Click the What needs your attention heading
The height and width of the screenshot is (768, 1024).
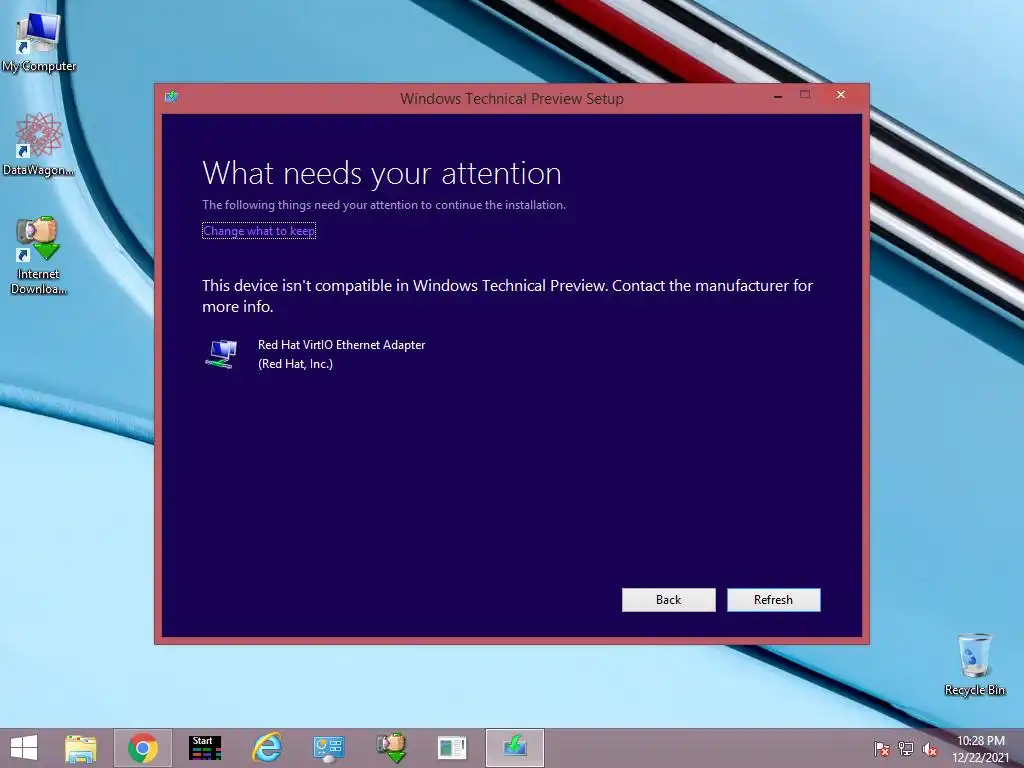[x=381, y=174]
